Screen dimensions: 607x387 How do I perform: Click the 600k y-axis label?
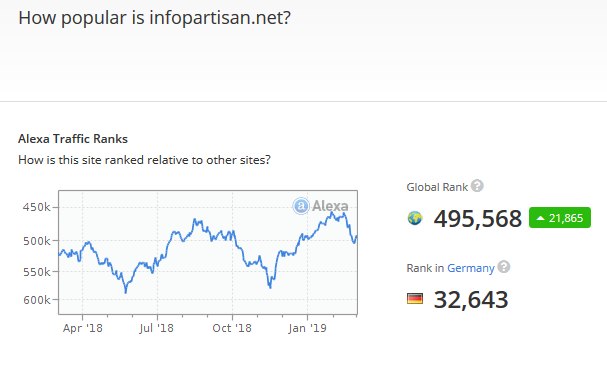click(37, 300)
